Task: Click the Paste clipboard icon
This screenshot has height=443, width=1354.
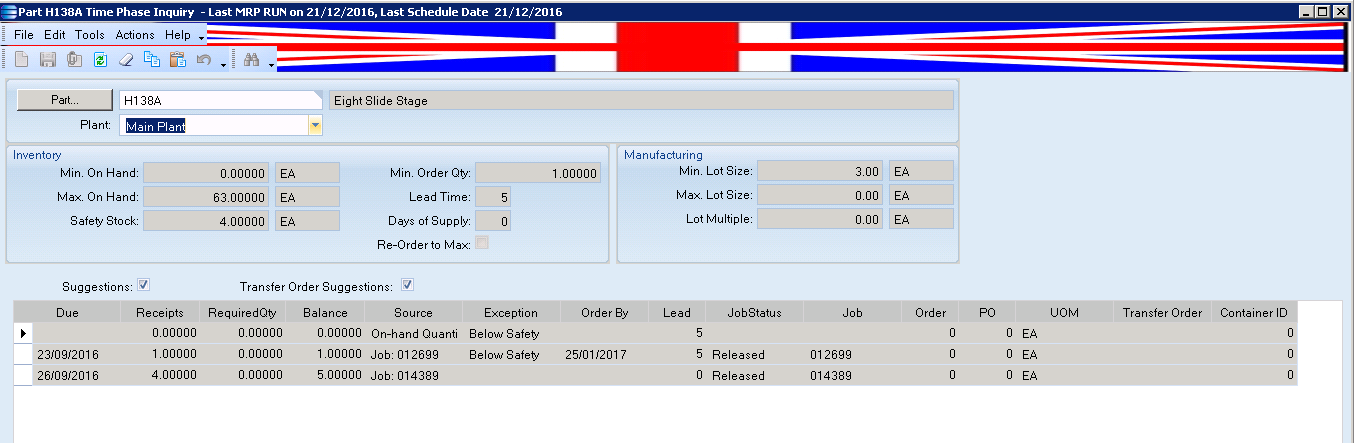Action: click(x=178, y=60)
